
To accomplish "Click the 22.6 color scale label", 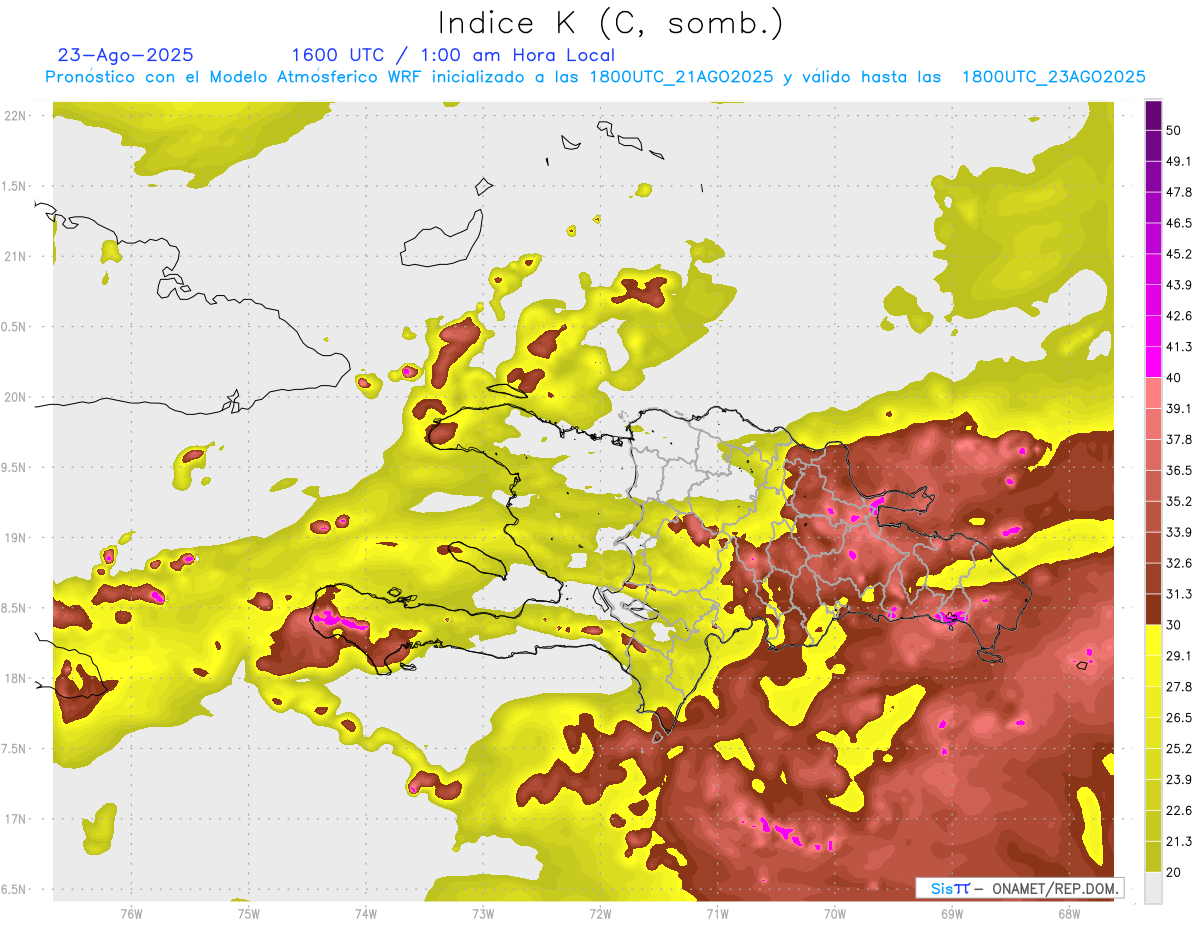I will point(1179,811).
